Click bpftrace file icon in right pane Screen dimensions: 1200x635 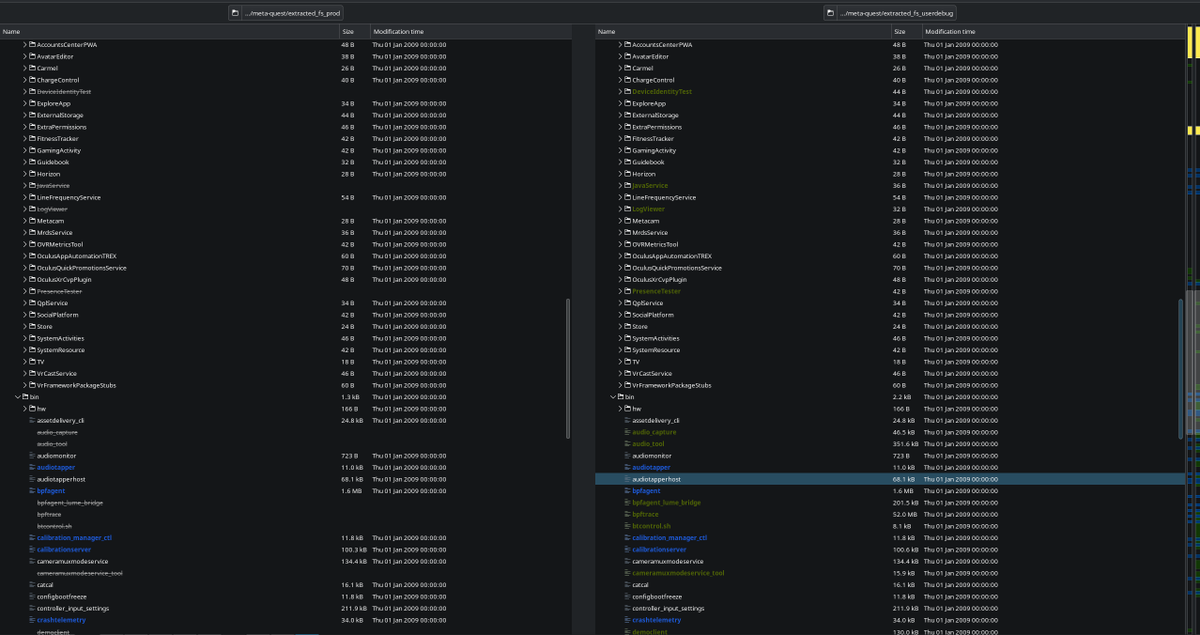pyautogui.click(x=628, y=515)
